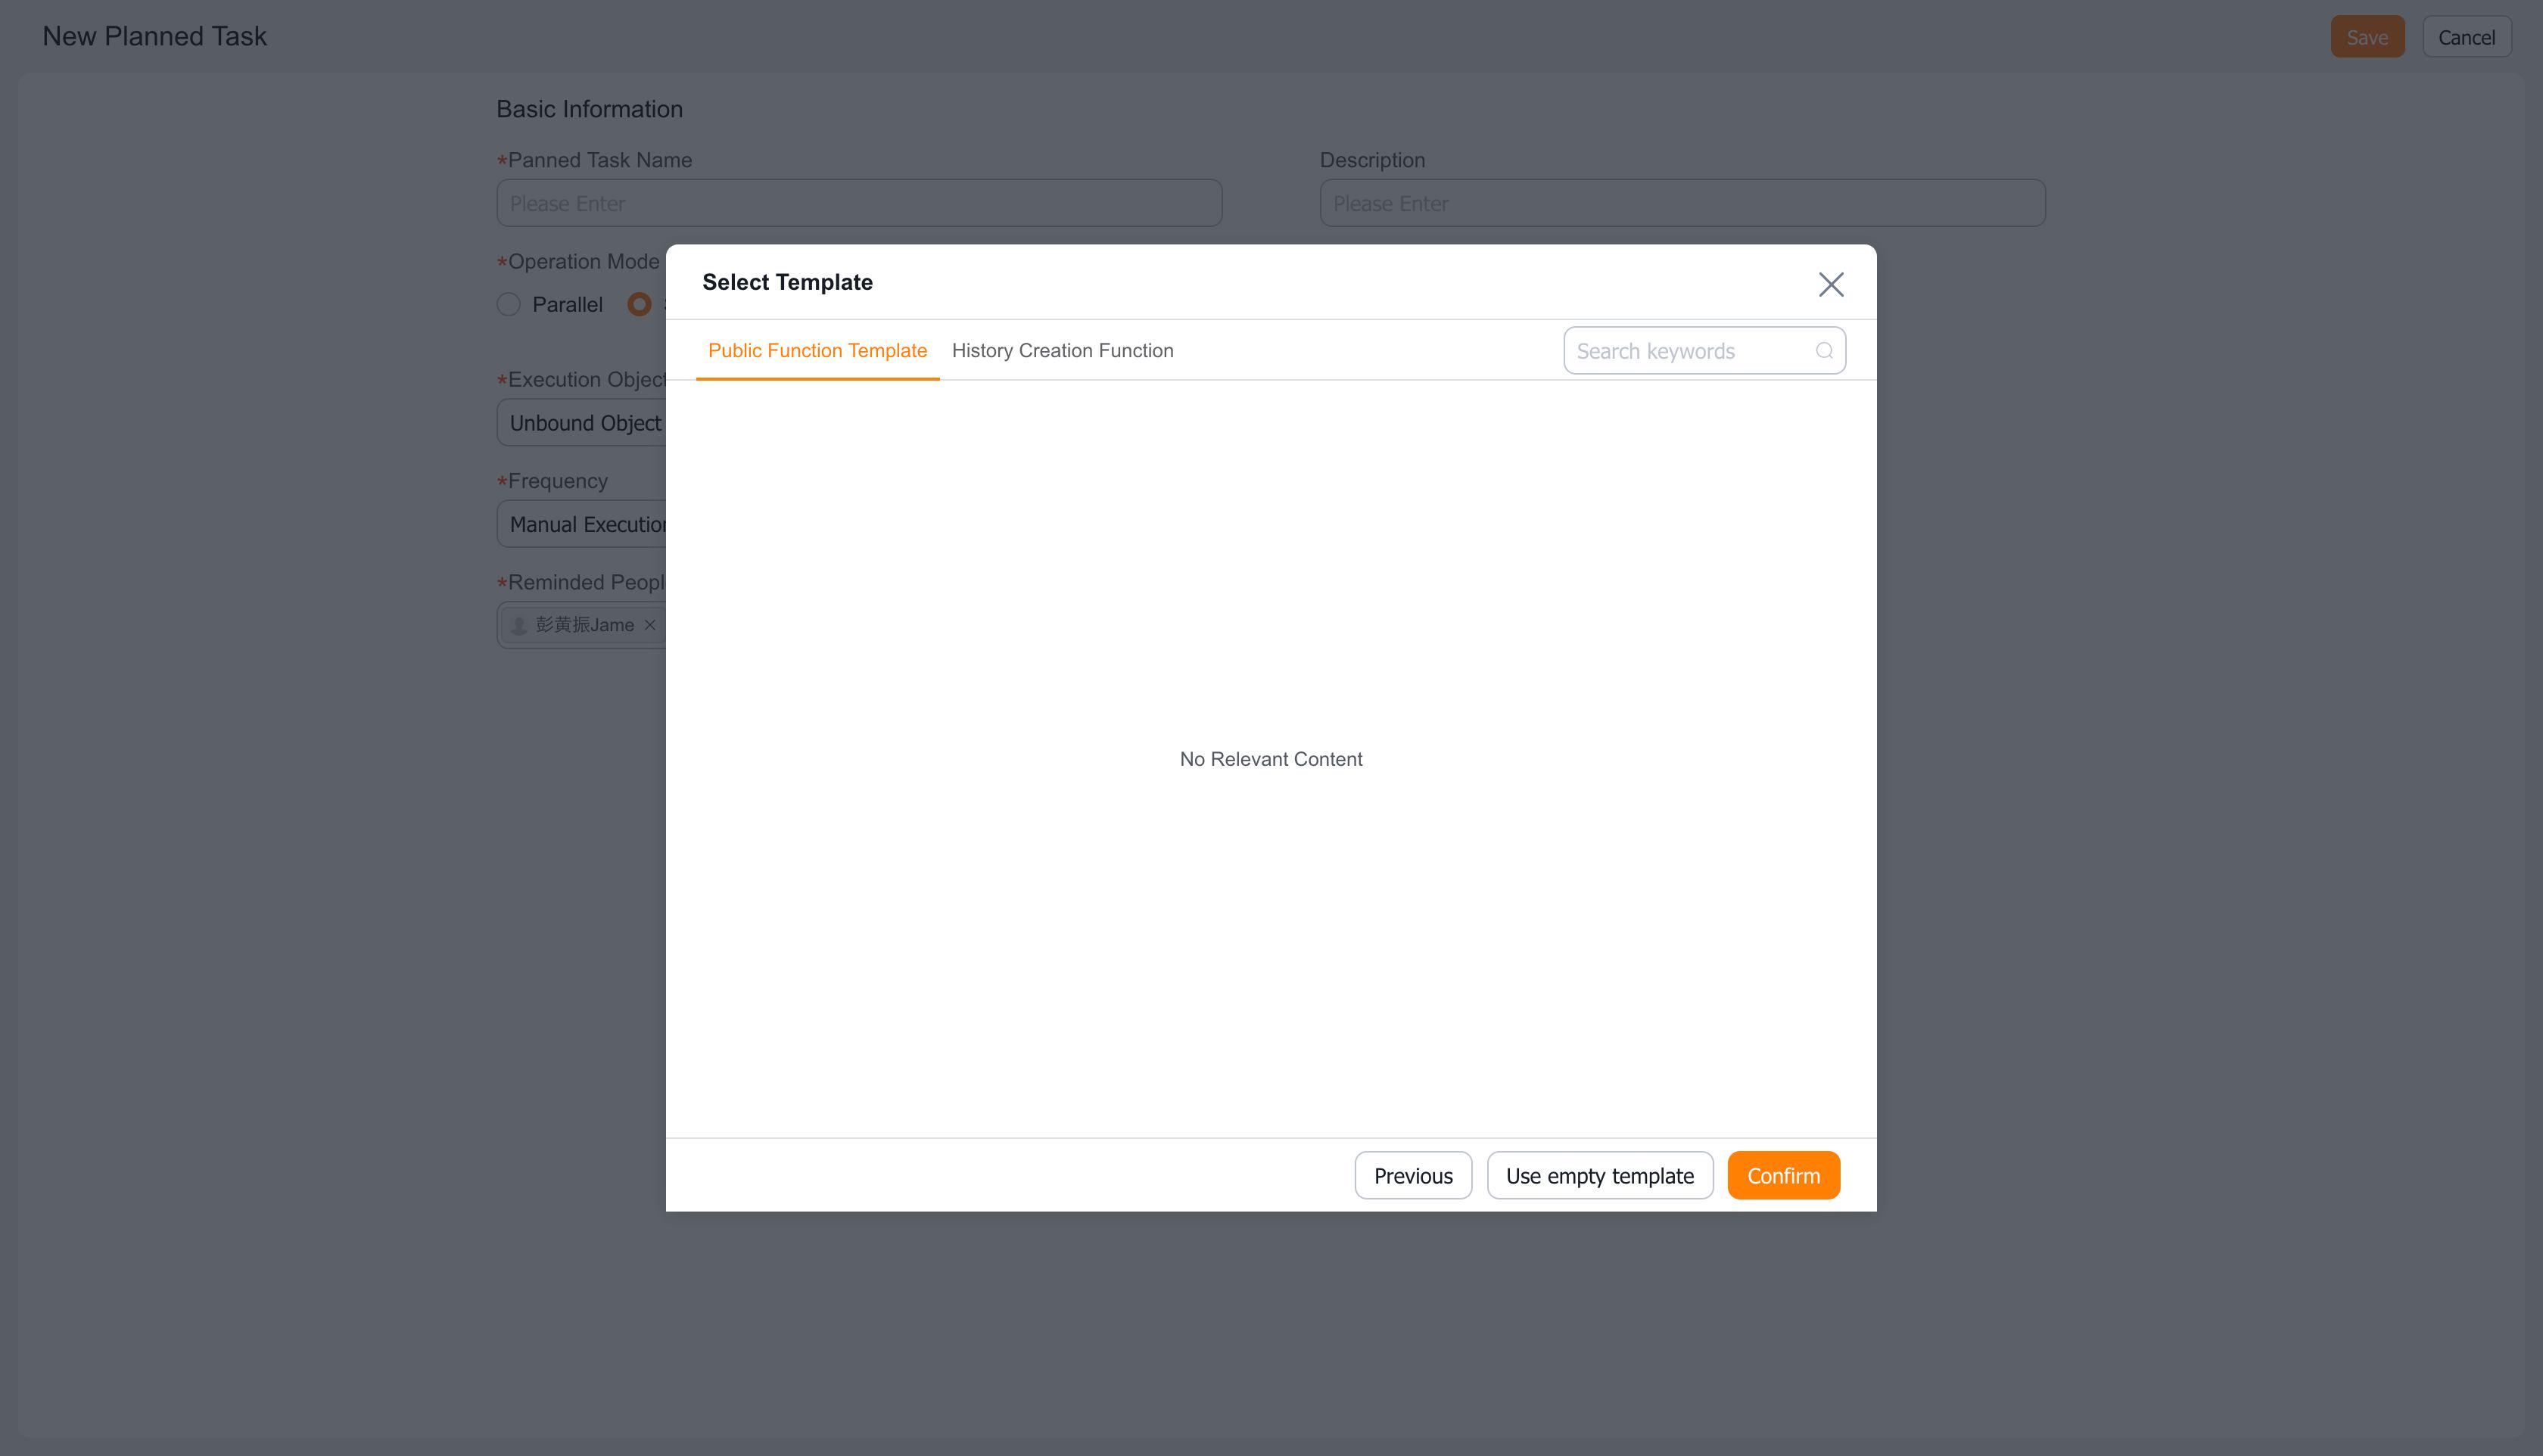Select the orange checked operation mode radio
This screenshot has width=2543, height=1456.
click(x=639, y=304)
